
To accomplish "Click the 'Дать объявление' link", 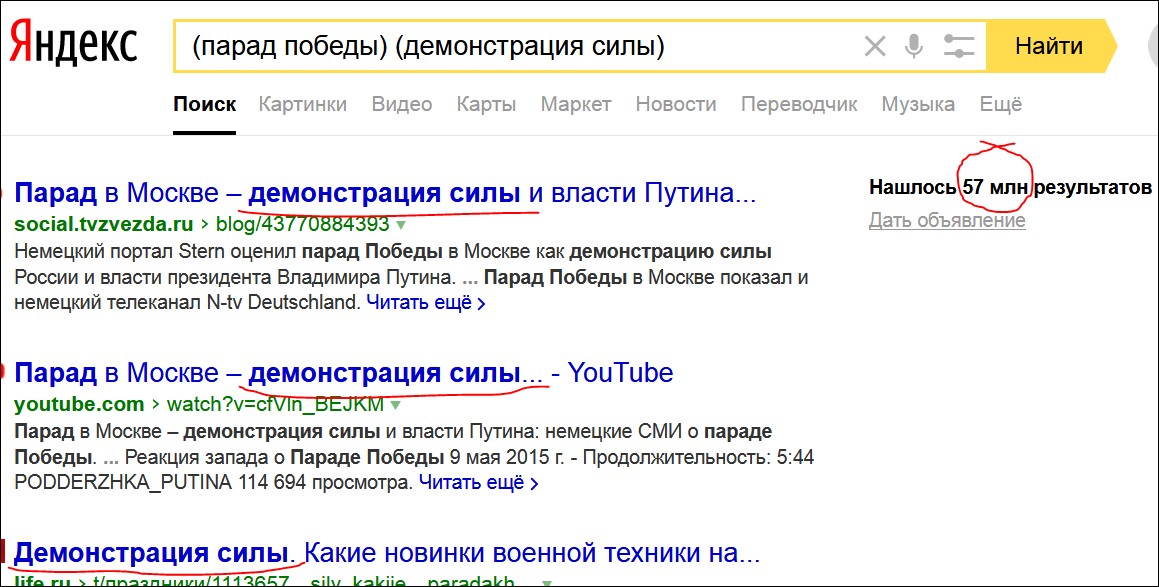I will tap(947, 220).
